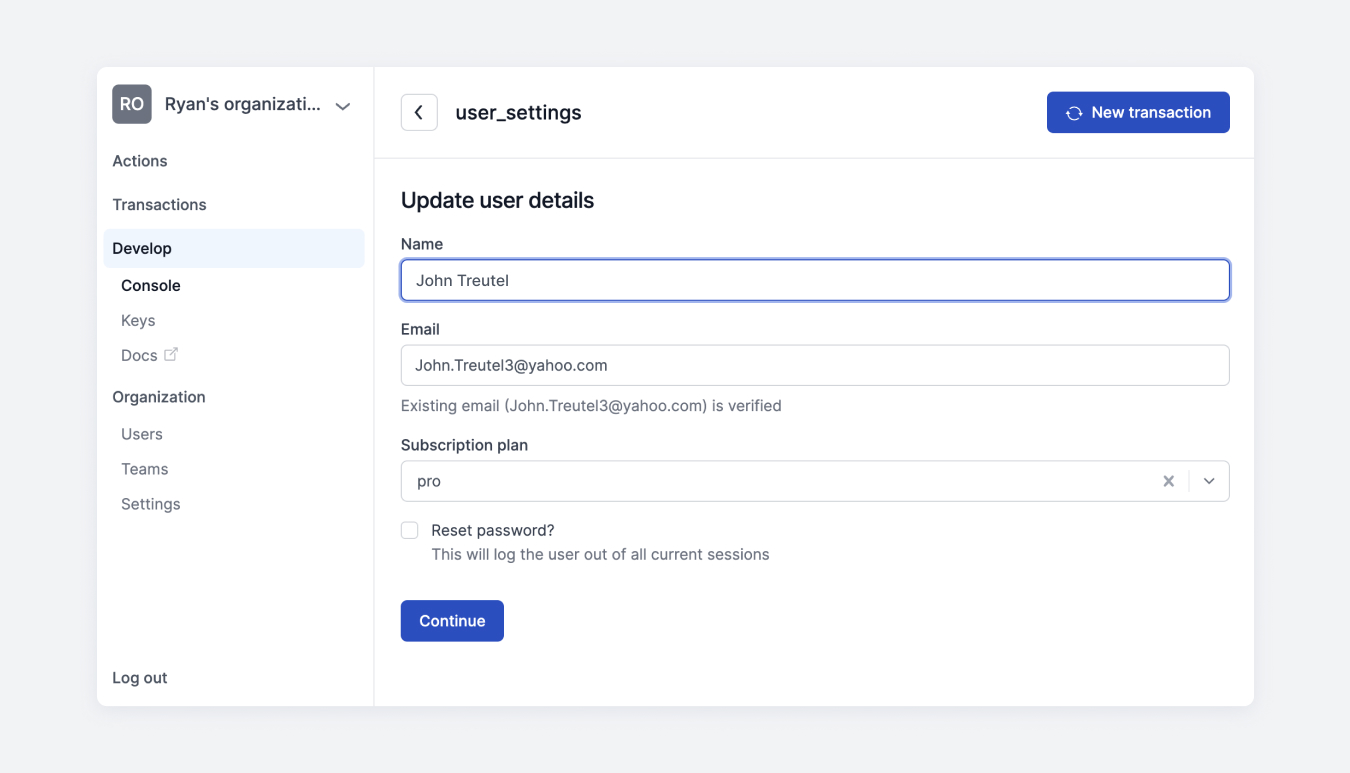The width and height of the screenshot is (1350, 773).
Task: Toggle the password reset checkbox on
Action: [409, 530]
